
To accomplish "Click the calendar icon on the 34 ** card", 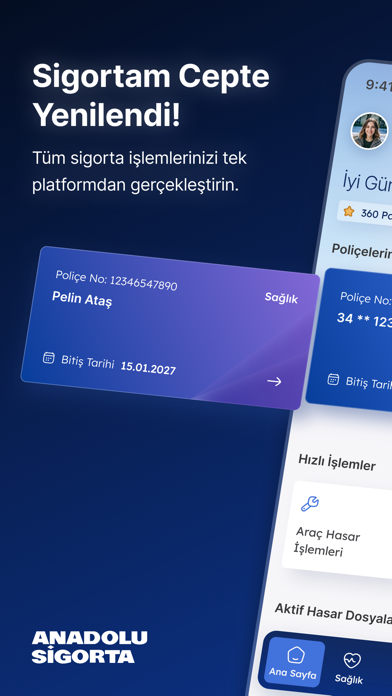I will (x=333, y=379).
